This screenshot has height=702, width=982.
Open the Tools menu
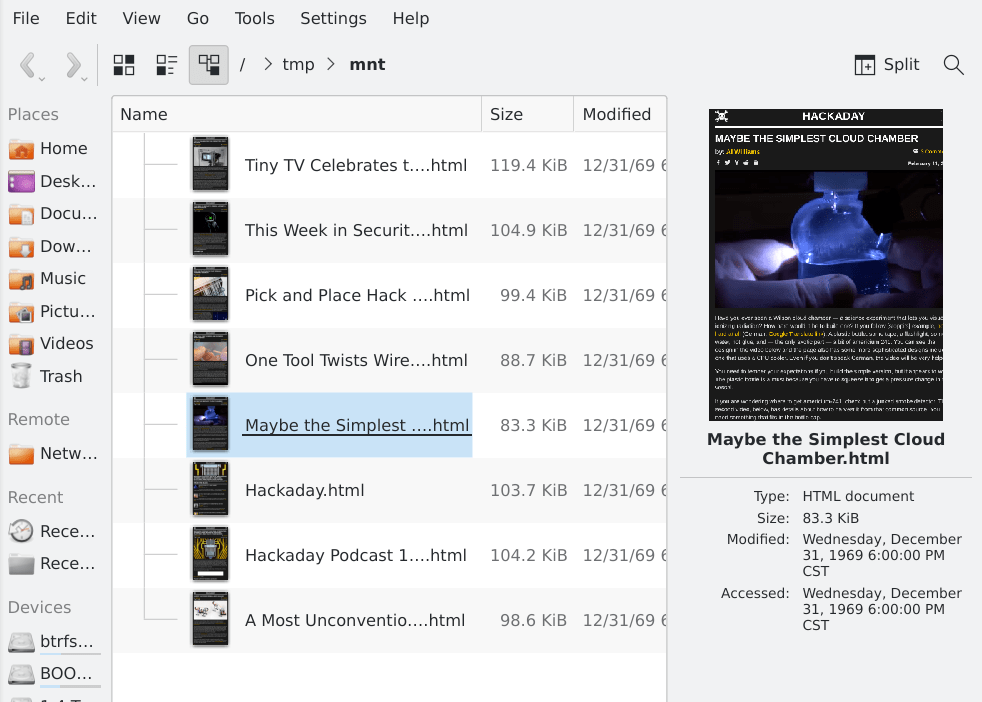254,18
